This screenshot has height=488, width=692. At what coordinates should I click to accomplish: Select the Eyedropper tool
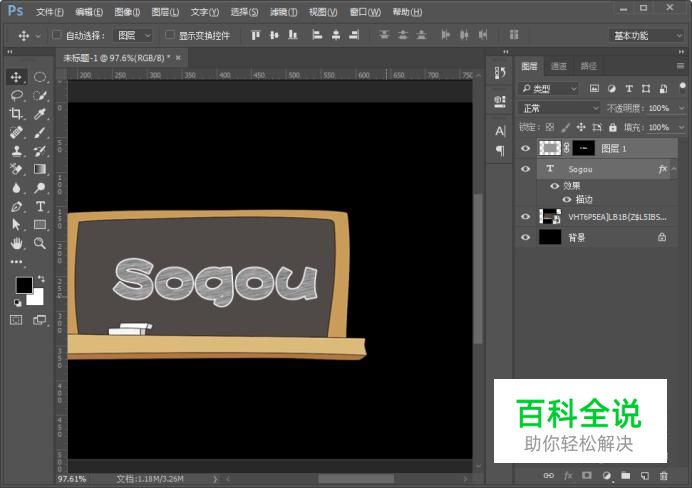tap(40, 114)
